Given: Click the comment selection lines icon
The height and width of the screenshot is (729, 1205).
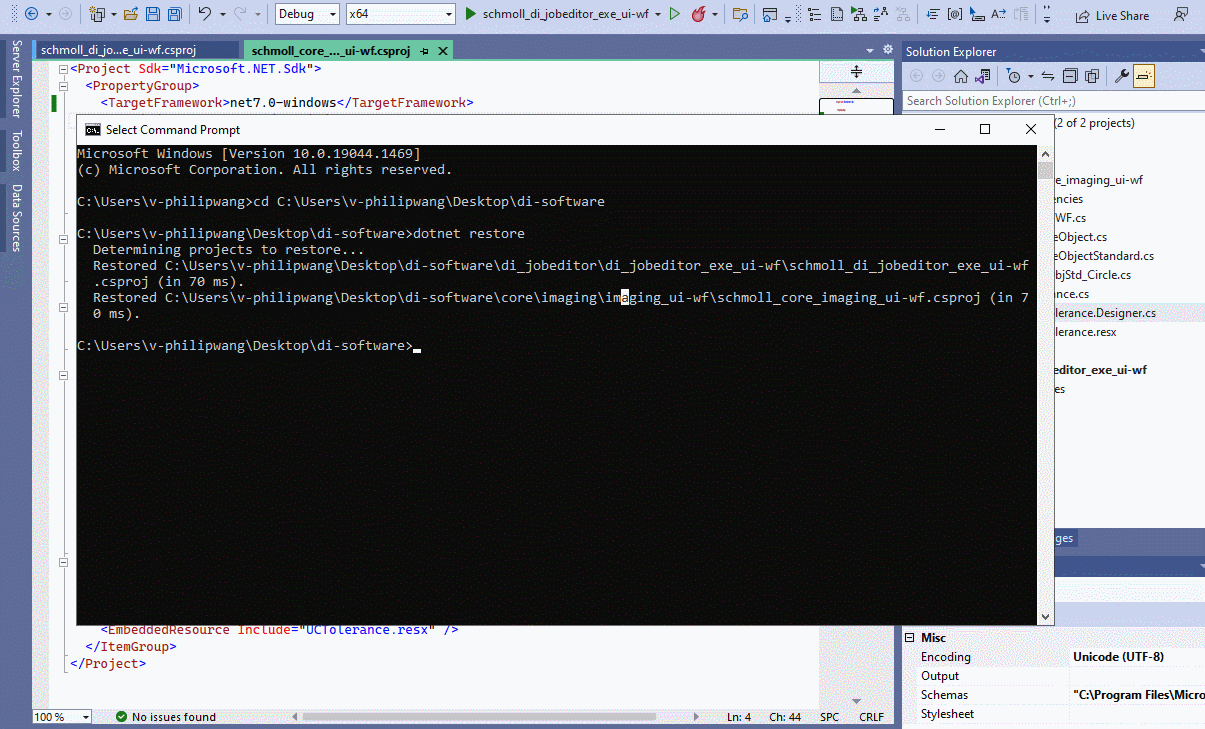Looking at the screenshot, I should tap(933, 15).
